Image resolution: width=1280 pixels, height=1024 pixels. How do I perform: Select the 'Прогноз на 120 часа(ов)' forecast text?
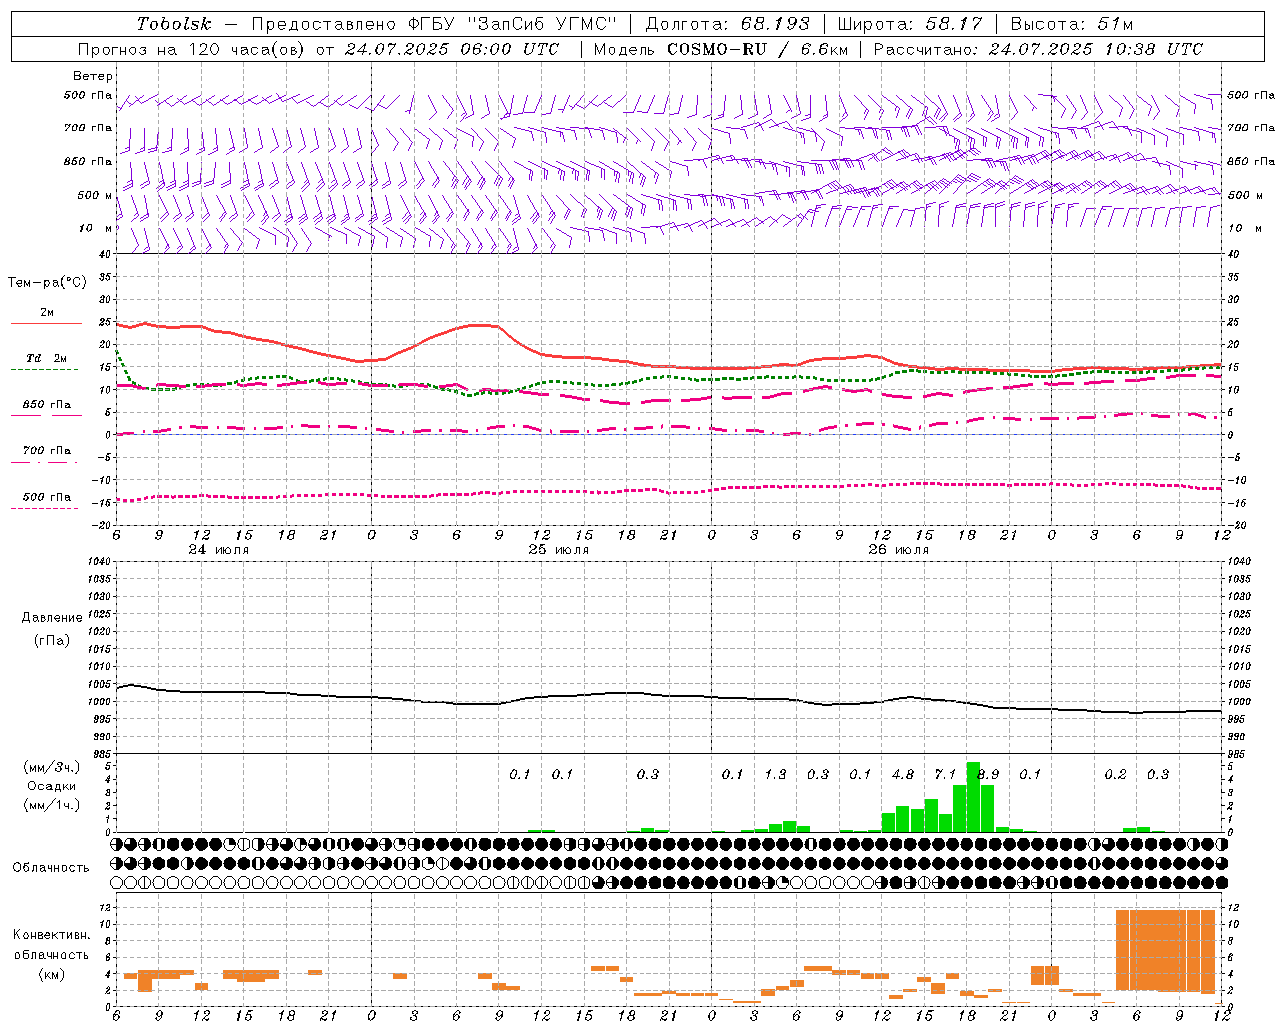[x=191, y=49]
